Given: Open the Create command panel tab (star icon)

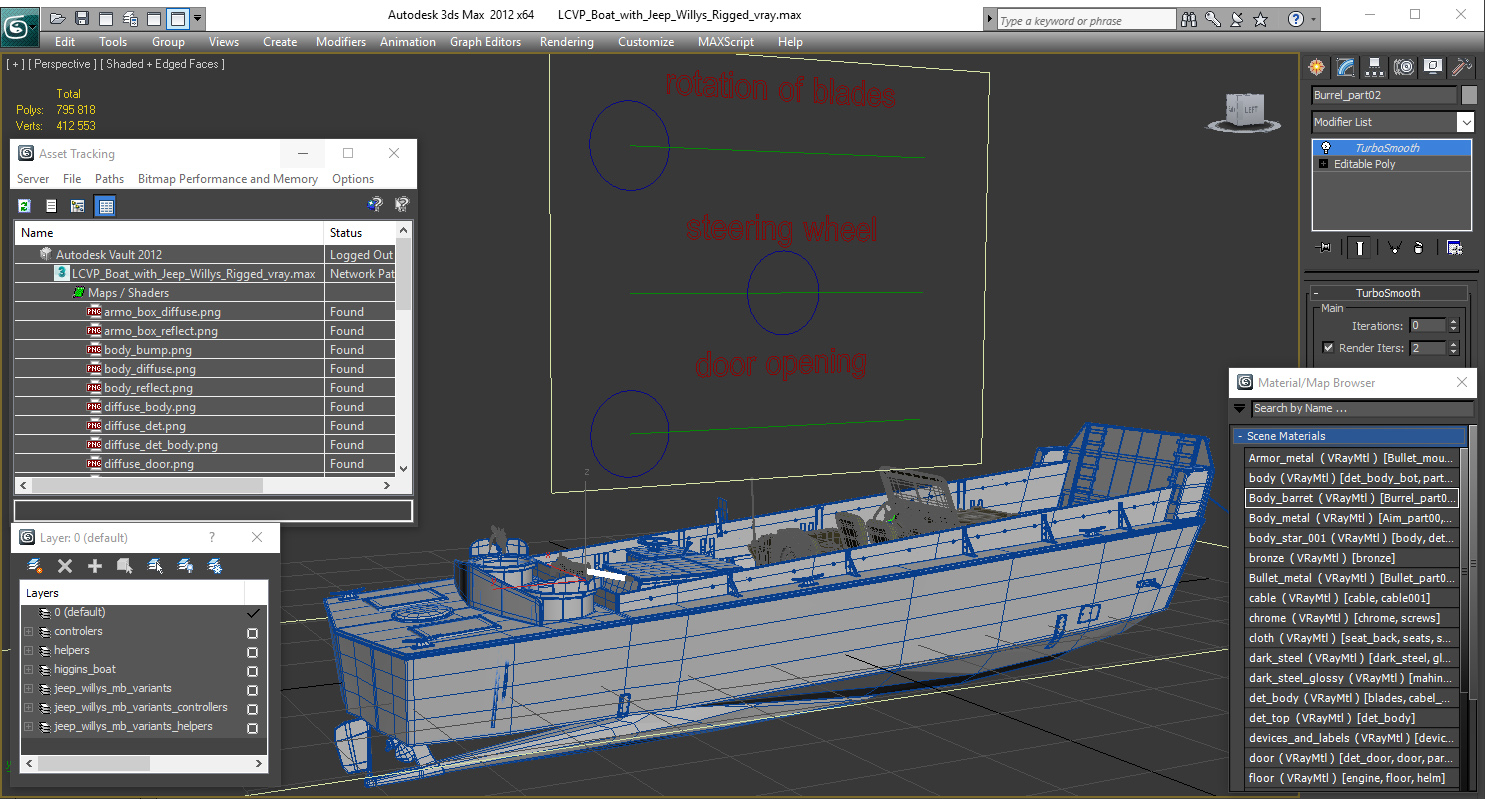Looking at the screenshot, I should (x=1317, y=67).
